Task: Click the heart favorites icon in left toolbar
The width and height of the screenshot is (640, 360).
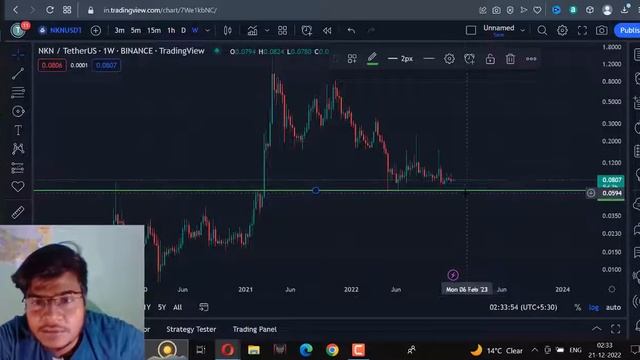Action: (18, 187)
